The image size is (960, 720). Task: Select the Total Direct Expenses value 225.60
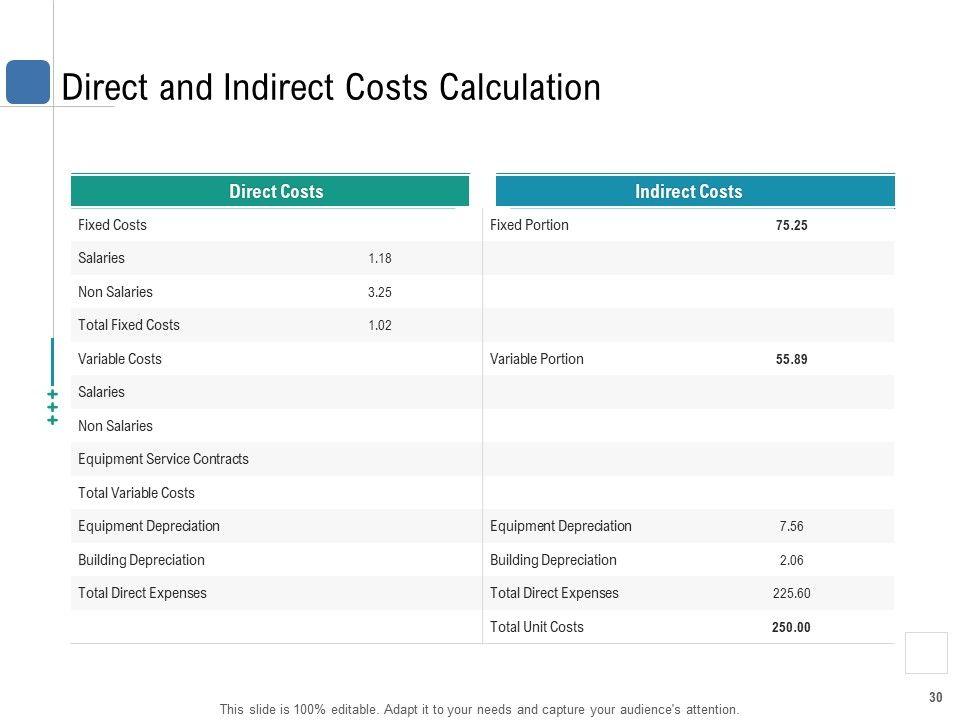791,594
